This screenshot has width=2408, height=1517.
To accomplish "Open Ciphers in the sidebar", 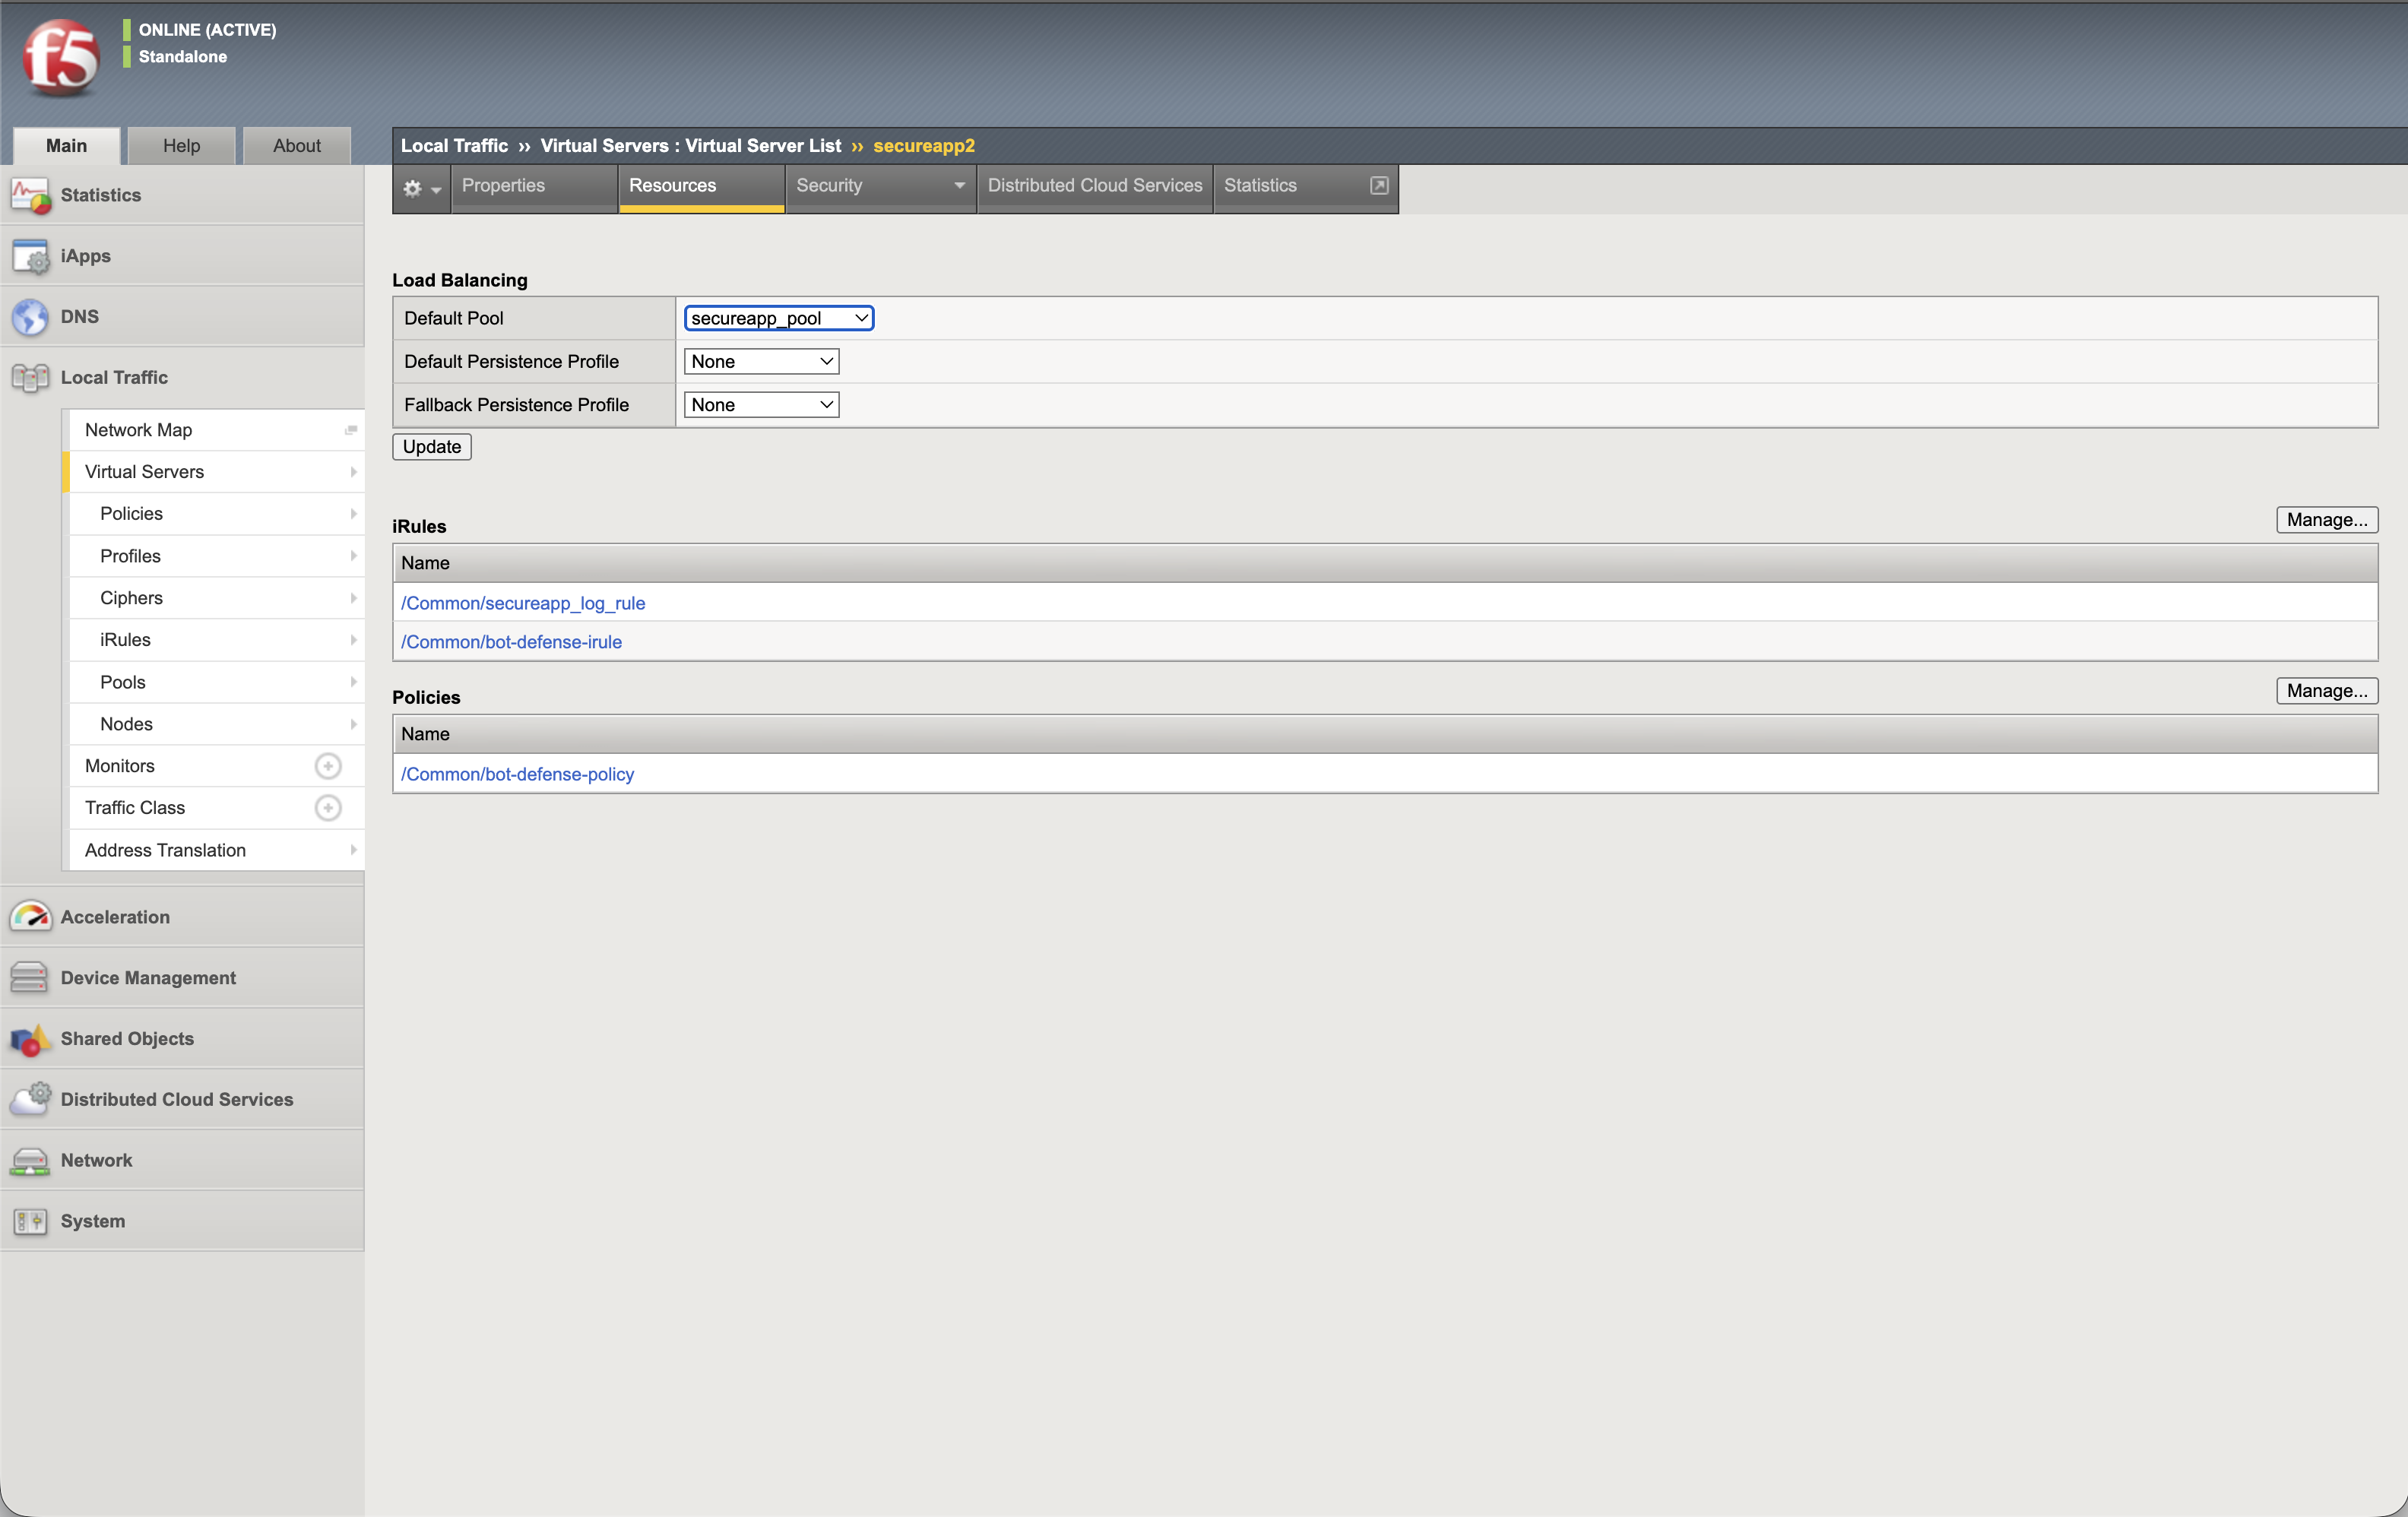I will click(131, 598).
